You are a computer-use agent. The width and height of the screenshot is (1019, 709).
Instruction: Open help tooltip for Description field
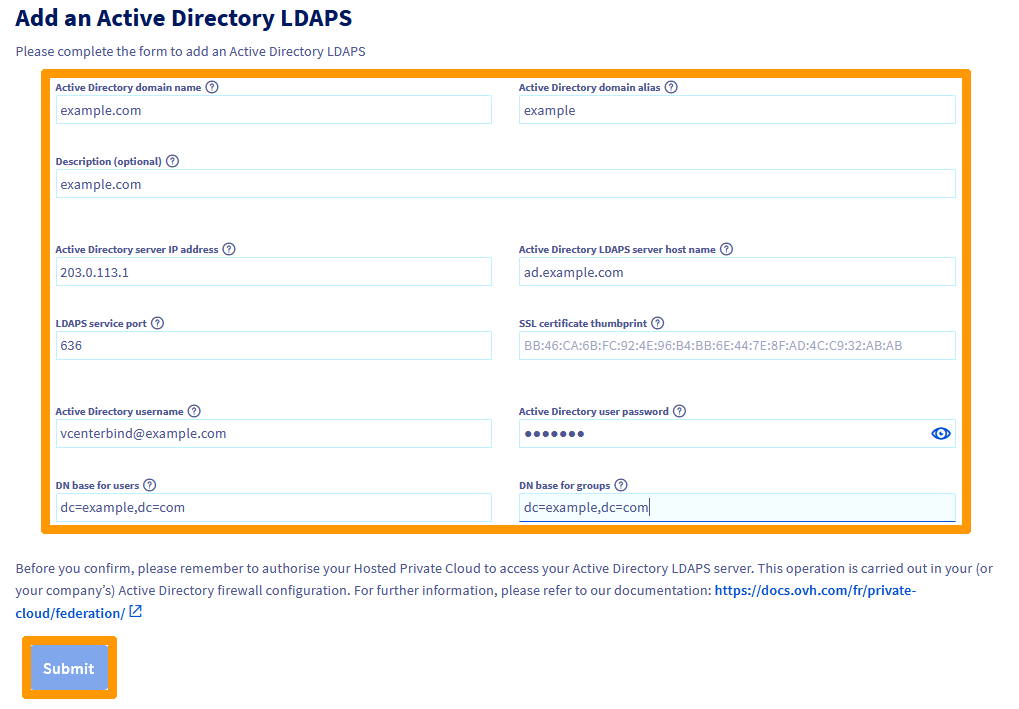click(x=172, y=161)
